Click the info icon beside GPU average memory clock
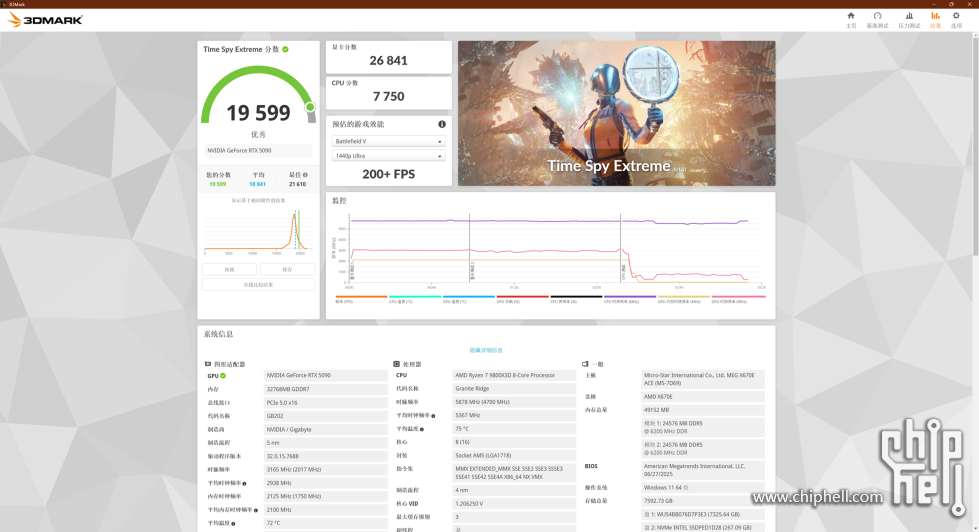This screenshot has height=532, width=979. (256, 510)
